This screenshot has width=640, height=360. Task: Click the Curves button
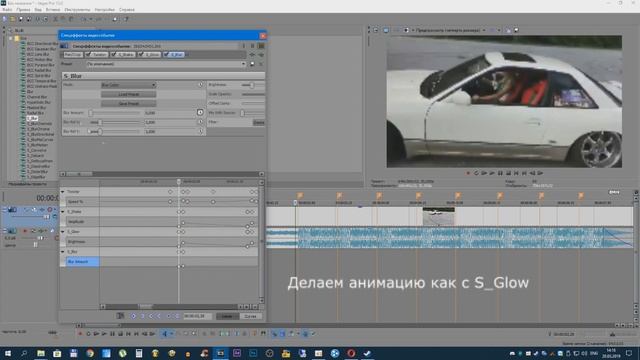click(x=250, y=316)
